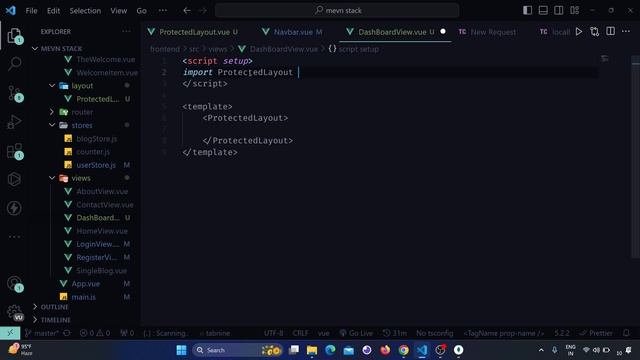Open userStore.js in explorer
The height and width of the screenshot is (360, 640).
(96, 165)
